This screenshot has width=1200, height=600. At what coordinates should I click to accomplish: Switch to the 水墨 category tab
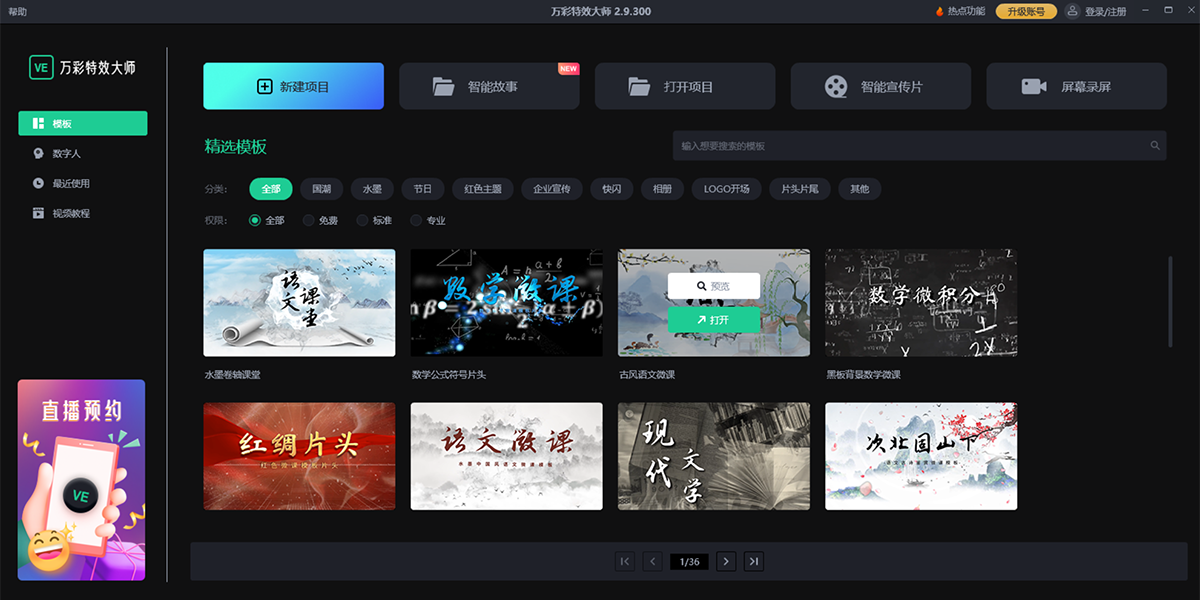pyautogui.click(x=372, y=188)
